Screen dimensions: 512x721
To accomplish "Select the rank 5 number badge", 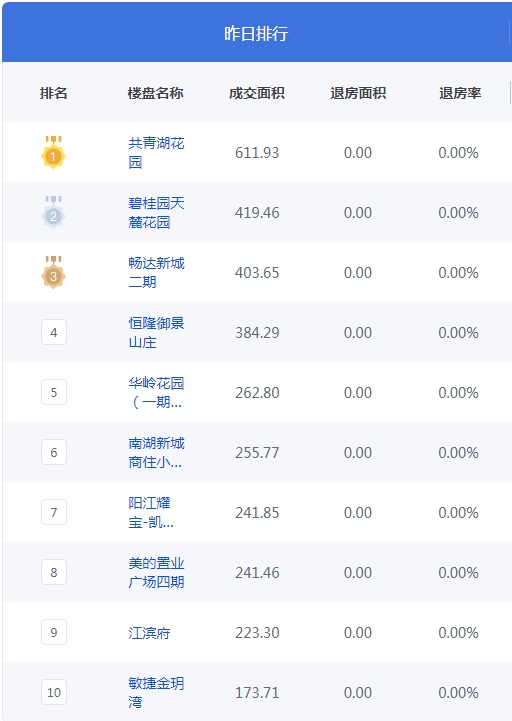I will pos(54,392).
